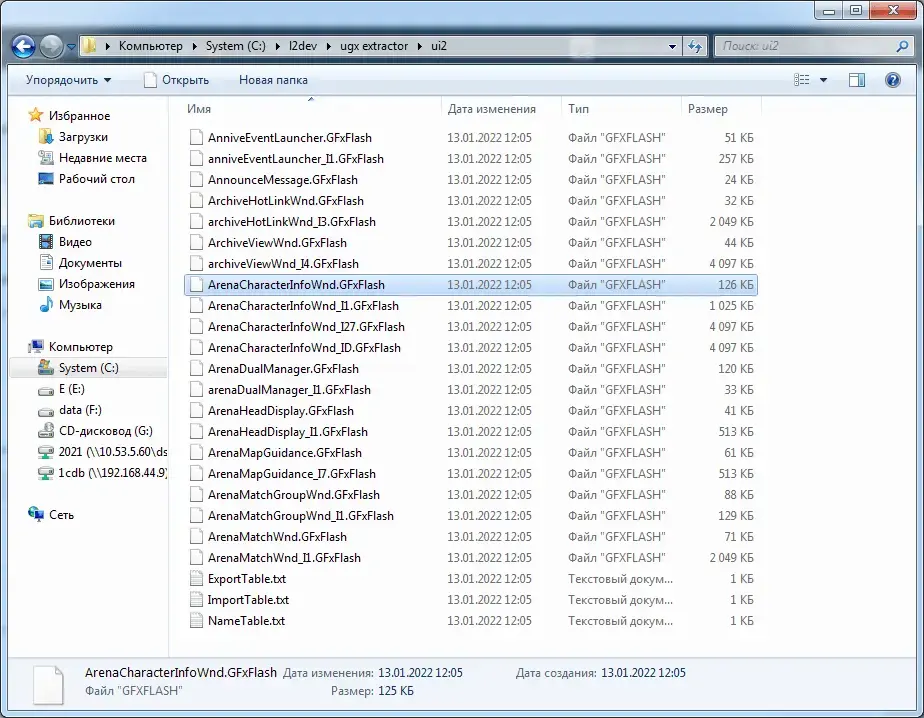Sort files by Размер column header
The image size is (924, 718).
pos(708,109)
